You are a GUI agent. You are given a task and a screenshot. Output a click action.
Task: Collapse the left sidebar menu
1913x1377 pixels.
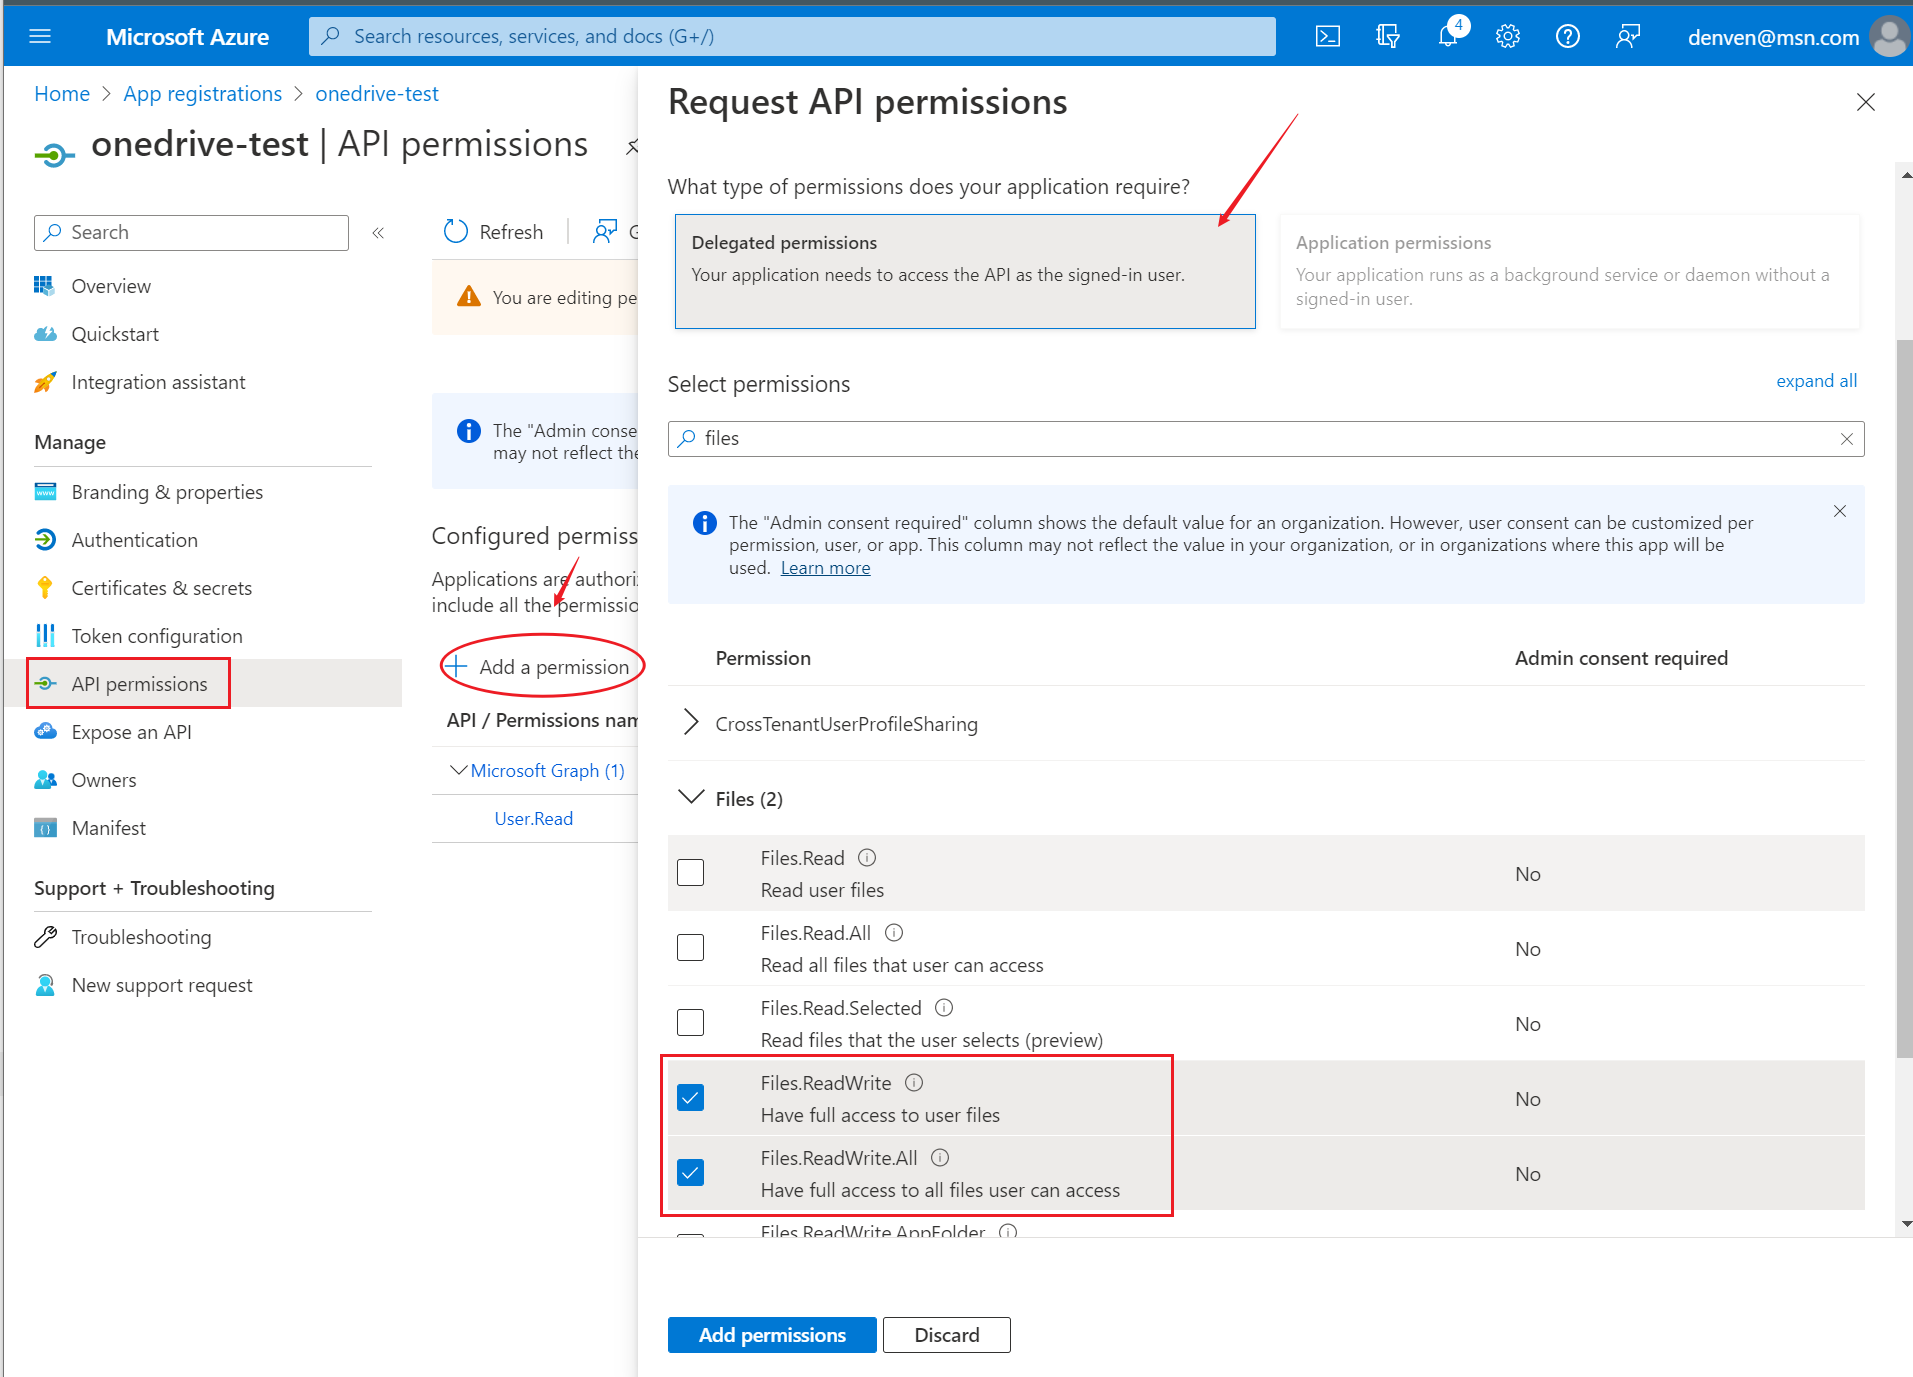point(378,233)
